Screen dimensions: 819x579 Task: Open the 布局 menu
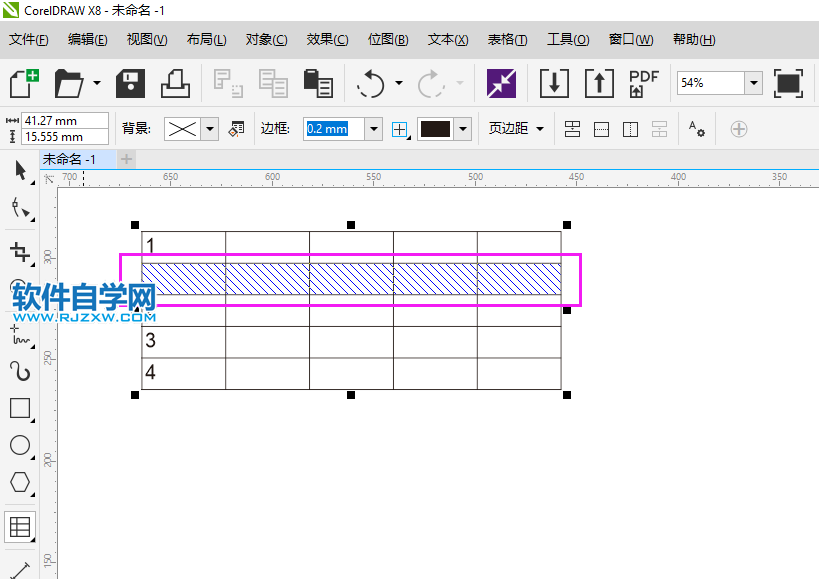click(206, 40)
